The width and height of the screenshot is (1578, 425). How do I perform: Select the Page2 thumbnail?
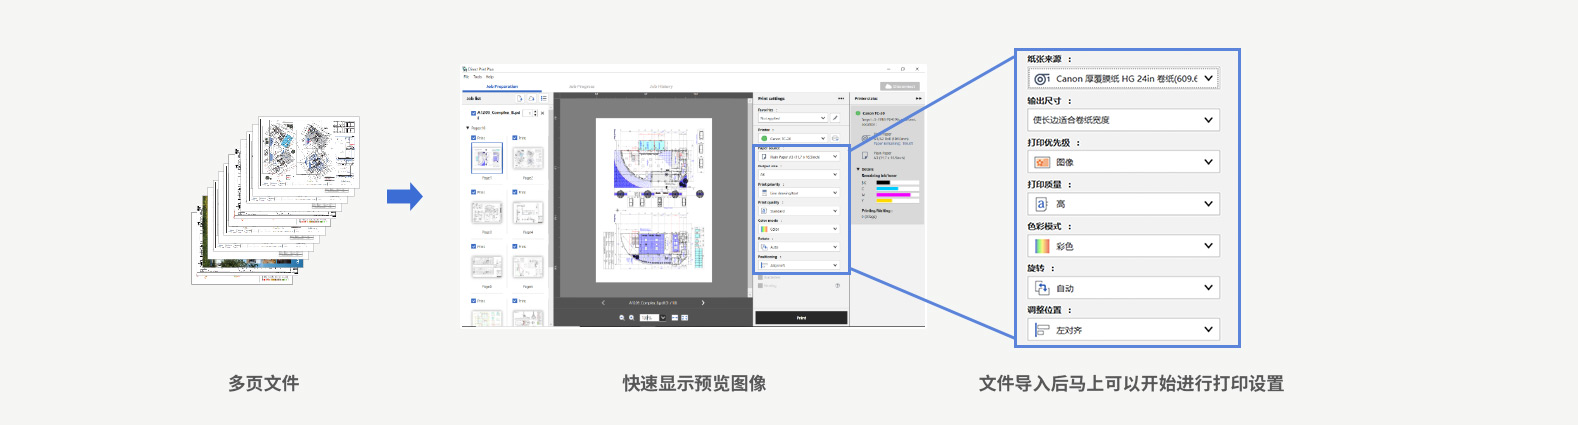[x=528, y=158]
